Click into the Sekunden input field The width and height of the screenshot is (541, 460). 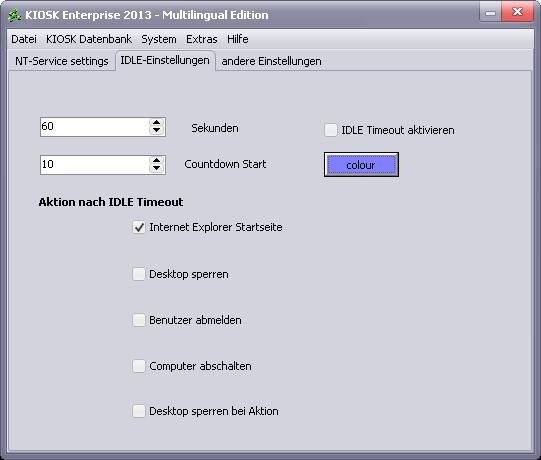pos(95,127)
